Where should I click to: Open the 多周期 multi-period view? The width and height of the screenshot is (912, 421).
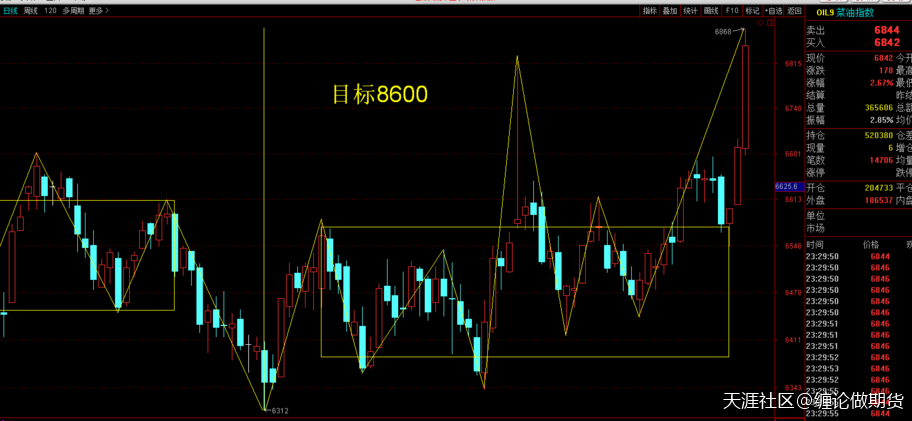click(73, 11)
